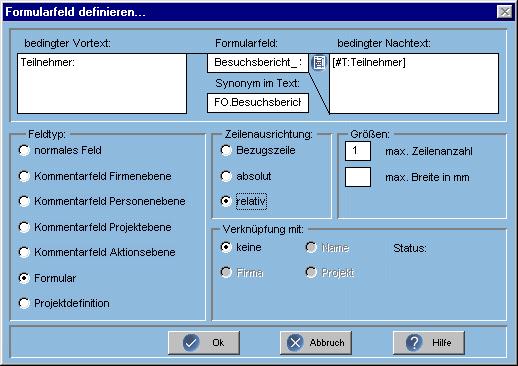
Task: Click into the "bedingter Vortext" text box
Action: pos(102,83)
